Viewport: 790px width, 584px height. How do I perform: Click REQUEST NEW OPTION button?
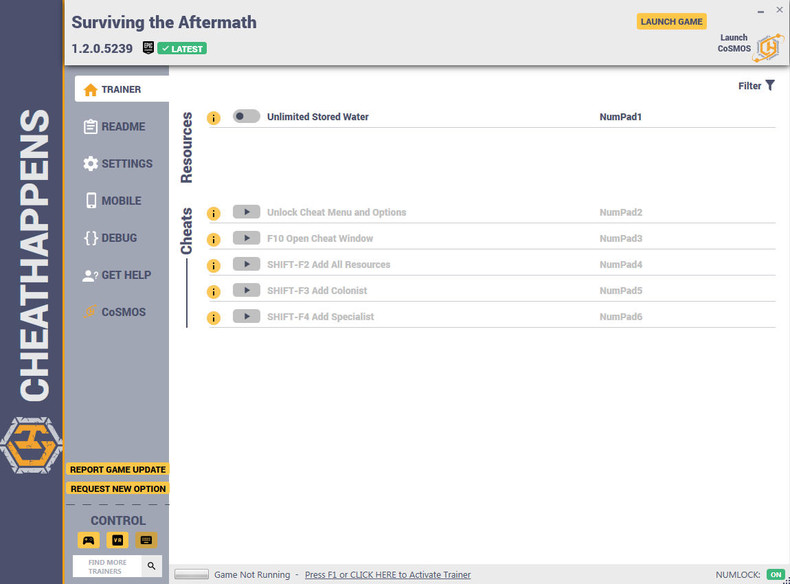118,489
